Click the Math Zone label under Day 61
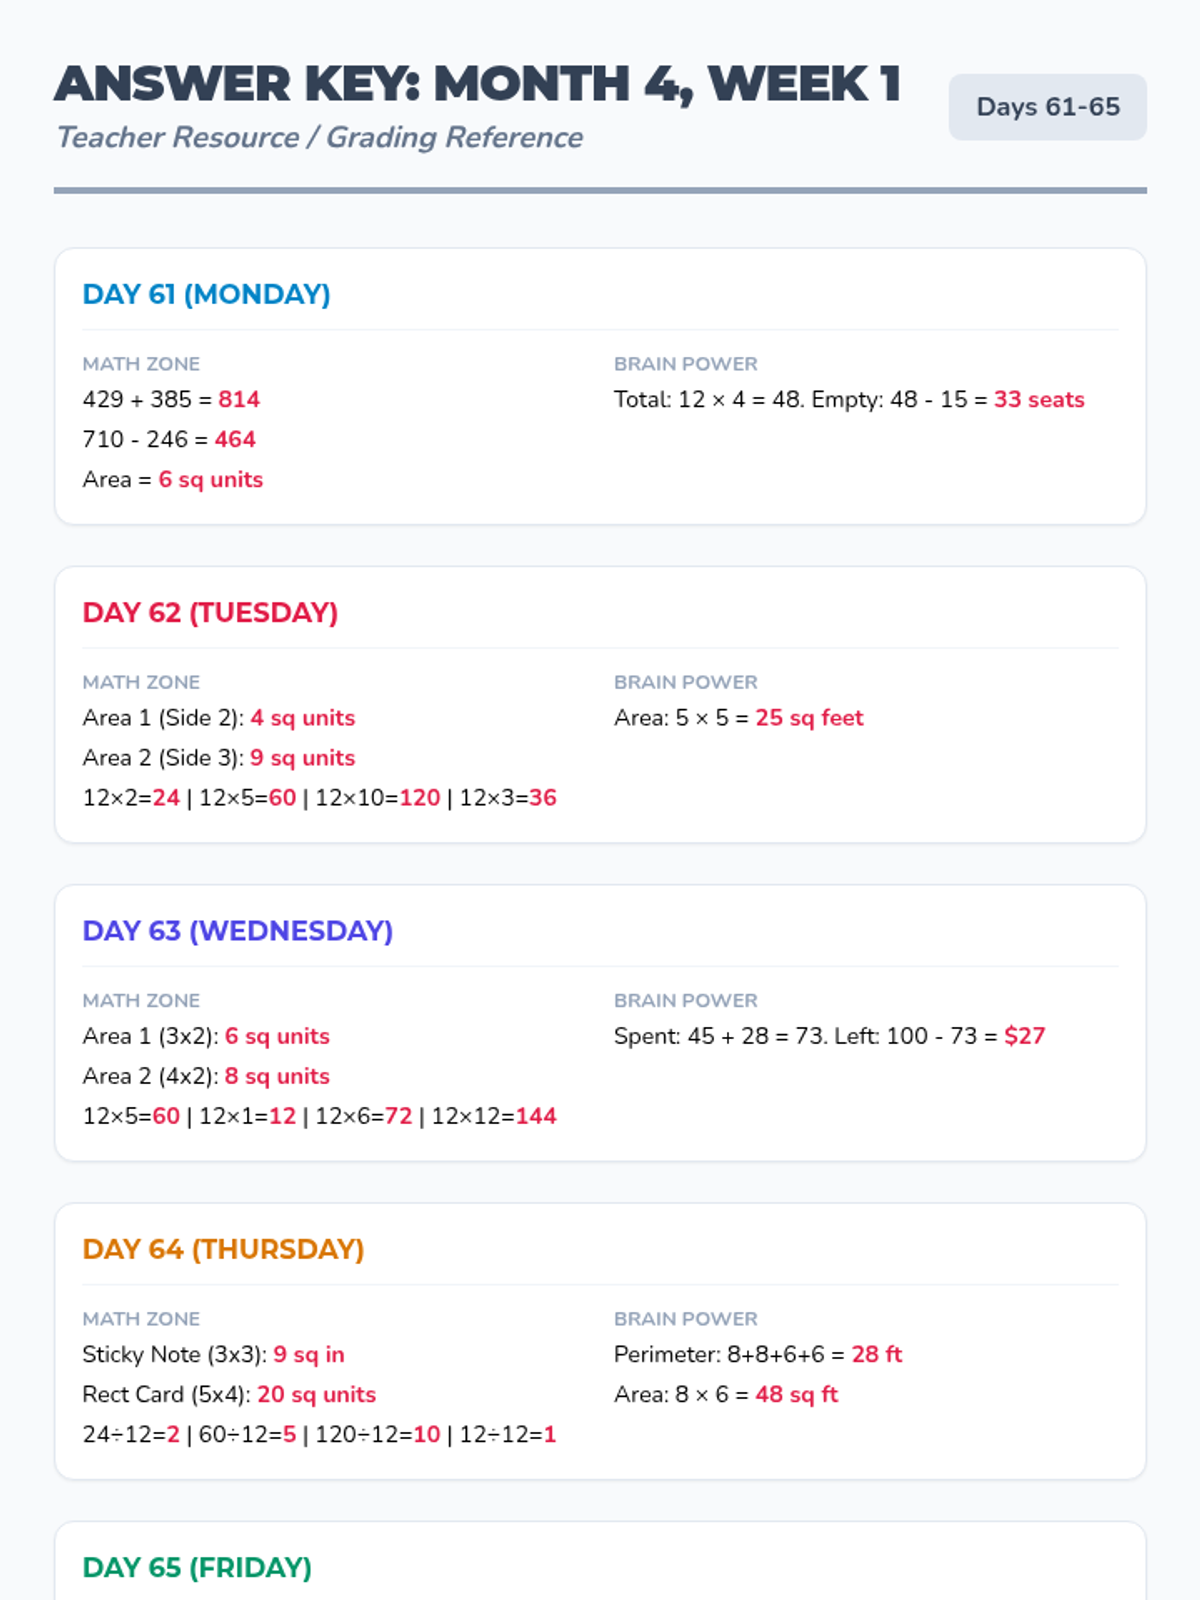 141,364
